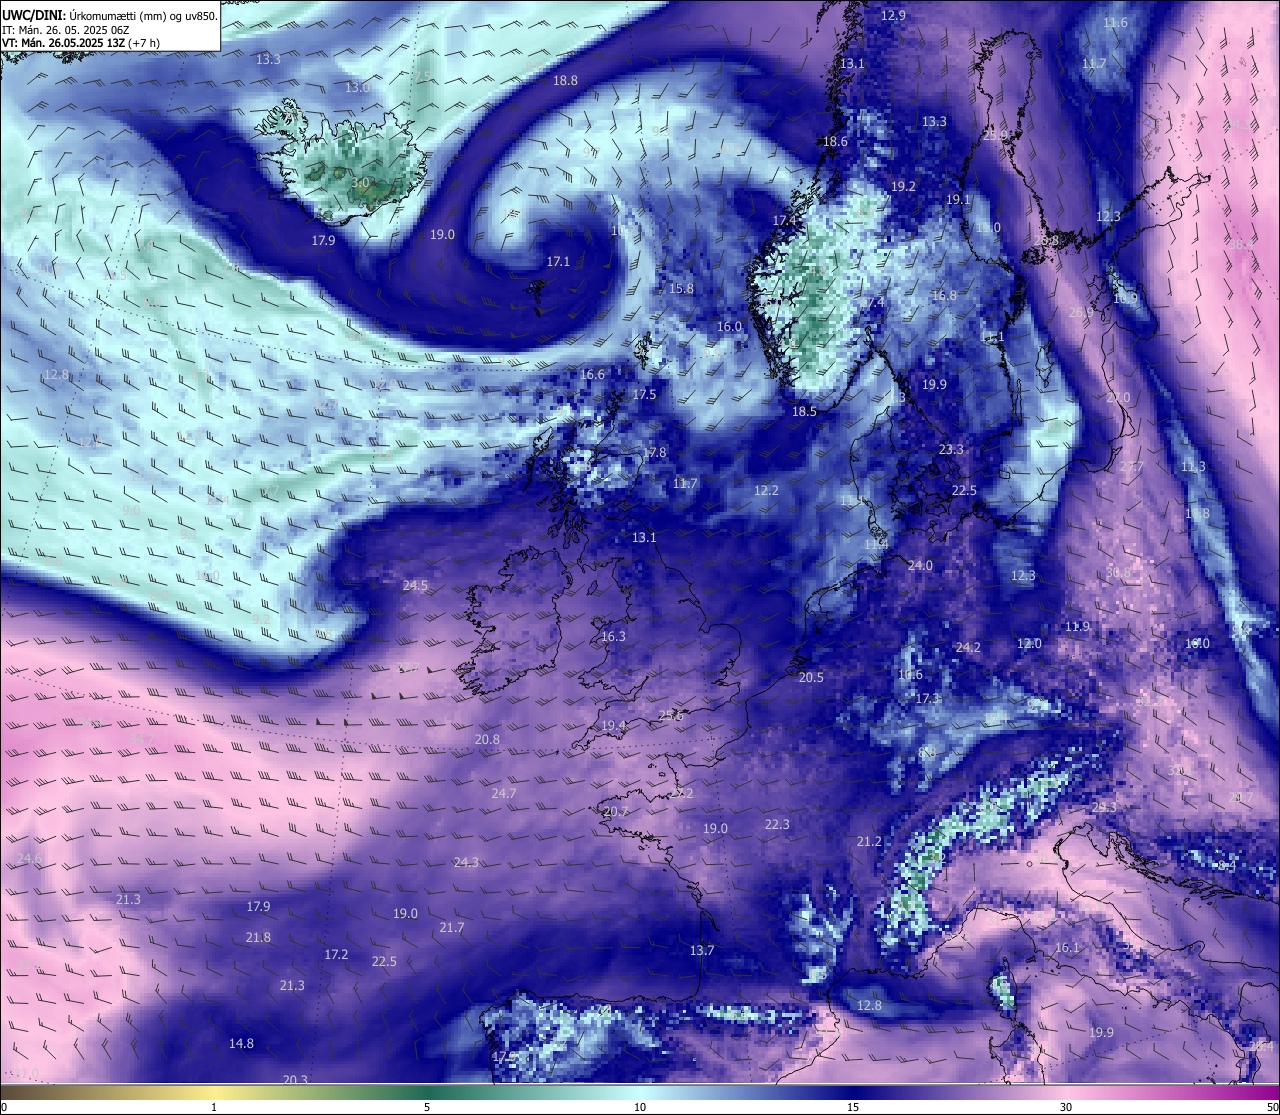Click the color scale label 5
1280x1115 pixels.
tap(427, 1107)
